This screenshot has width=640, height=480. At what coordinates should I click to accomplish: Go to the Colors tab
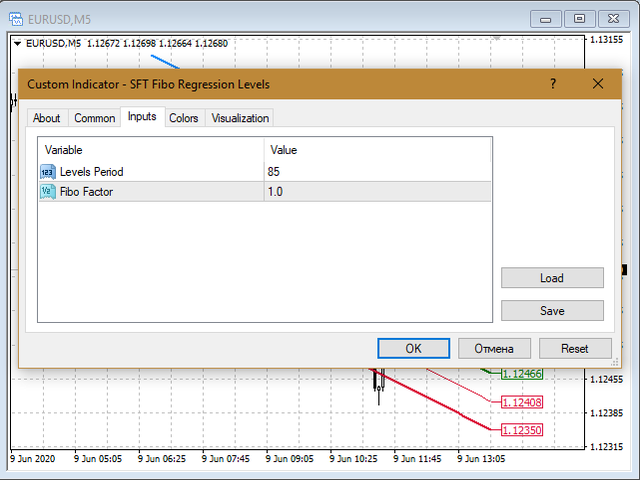point(184,118)
